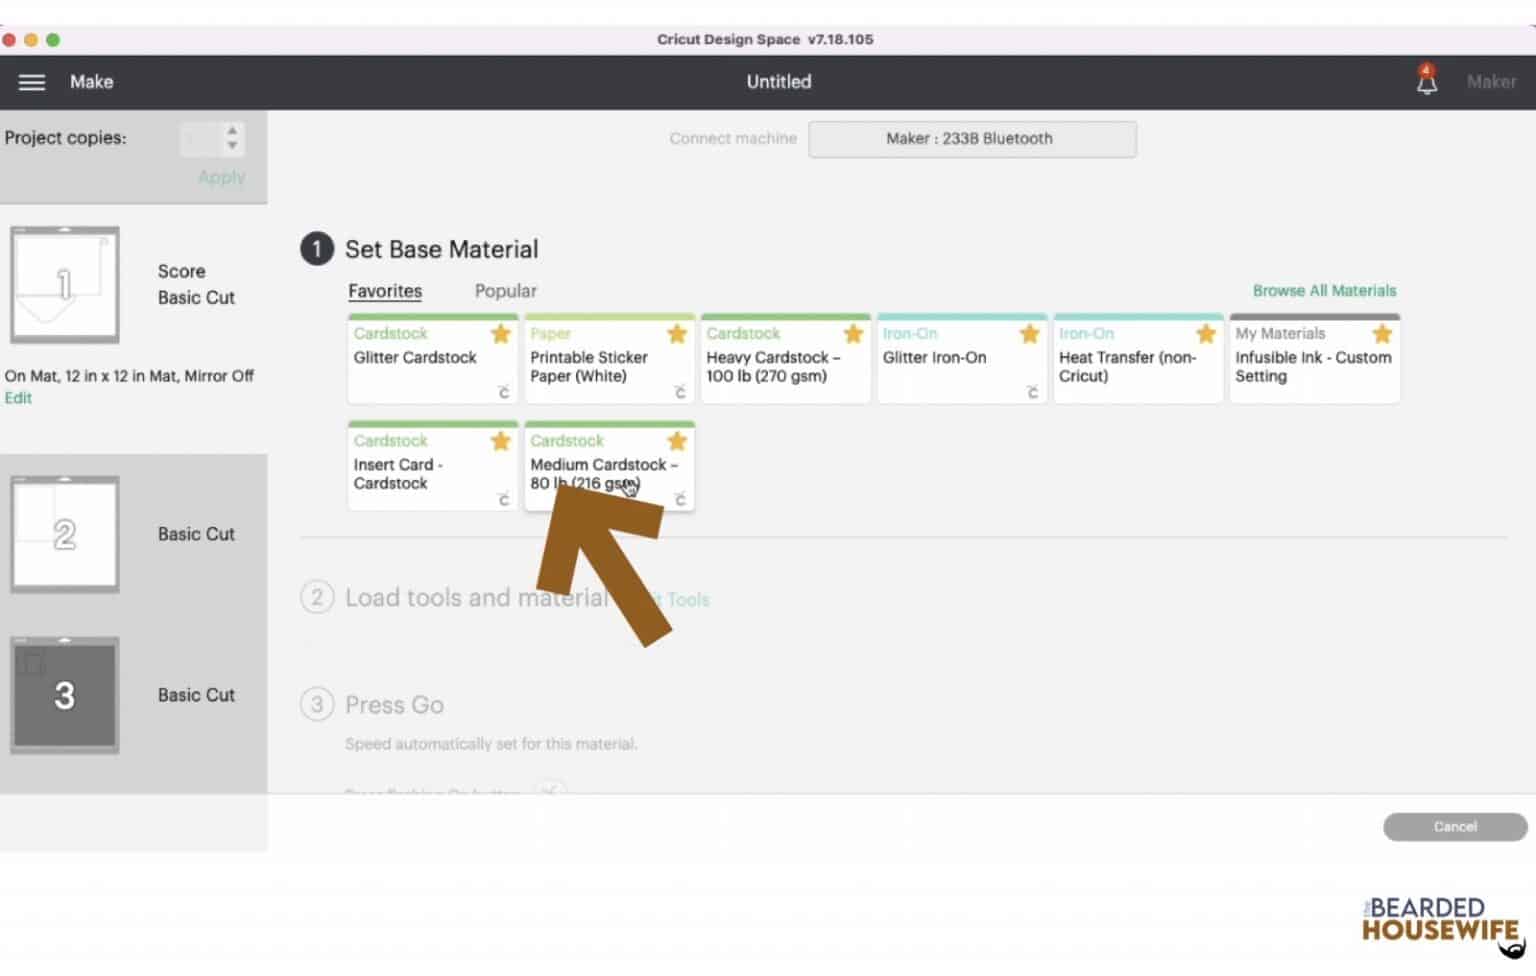This screenshot has width=1536, height=976.
Task: Toggle star on Heavy Cardstock tile
Action: tap(853, 333)
